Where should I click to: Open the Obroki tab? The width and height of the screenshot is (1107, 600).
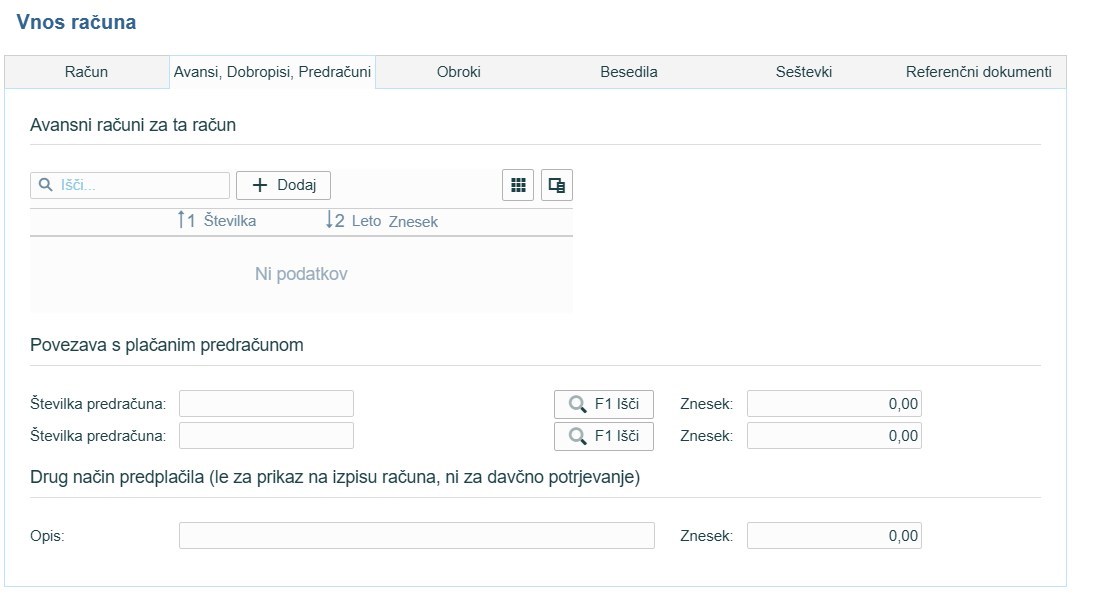coord(459,72)
